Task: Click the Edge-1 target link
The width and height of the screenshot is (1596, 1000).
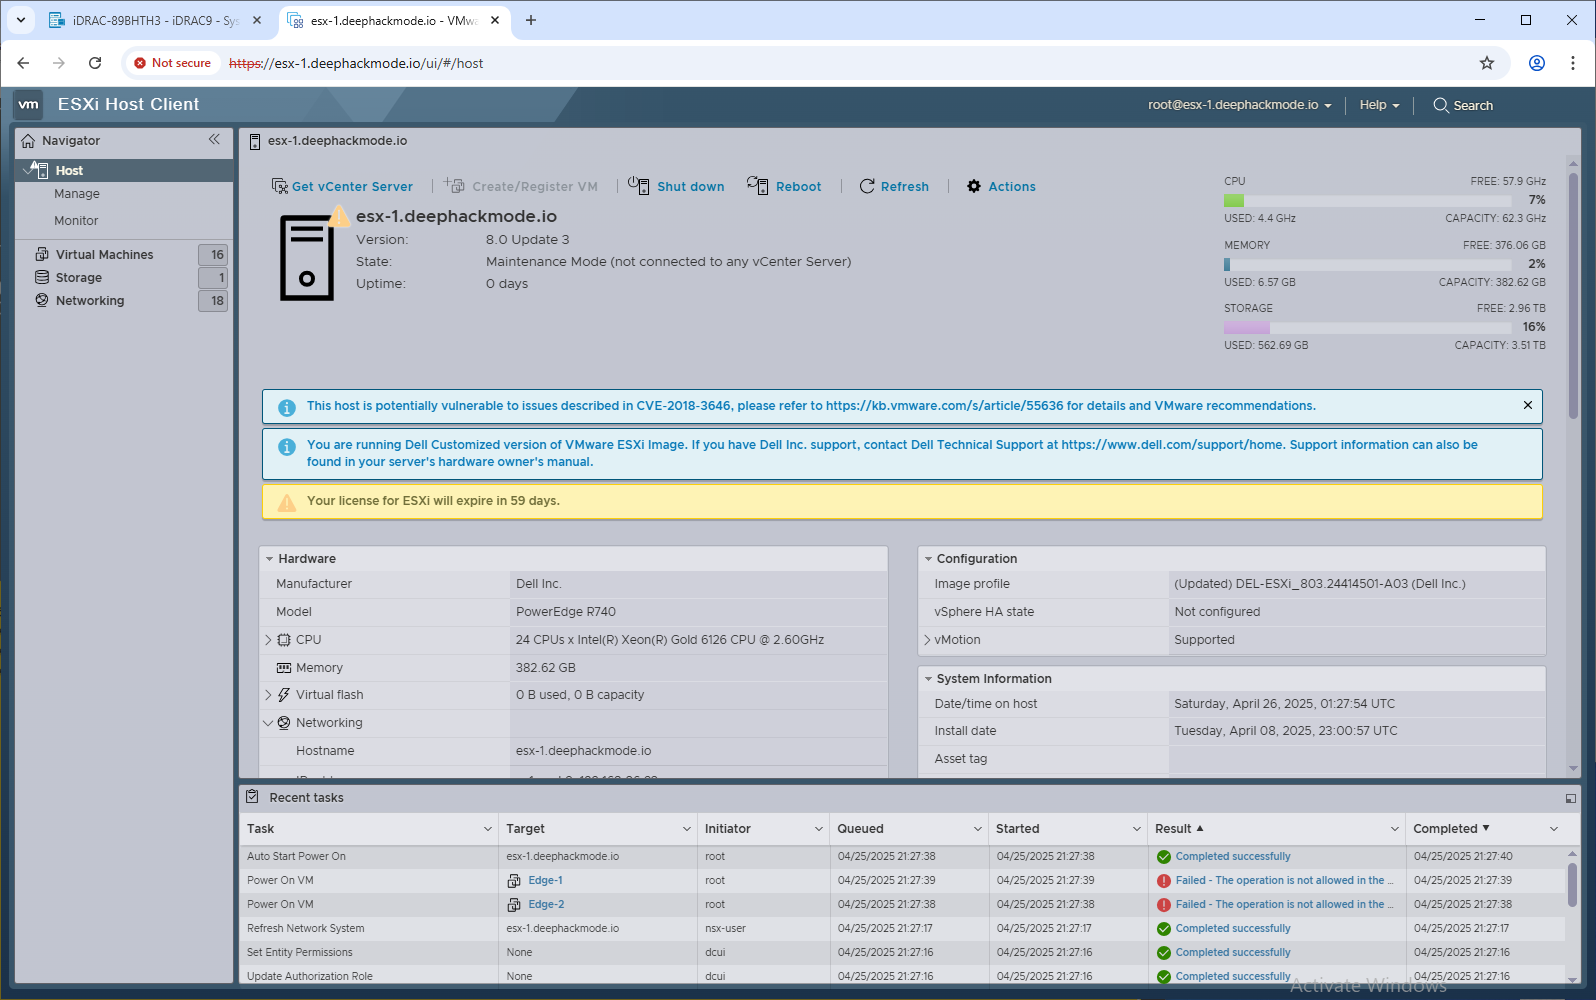Action: 545,881
